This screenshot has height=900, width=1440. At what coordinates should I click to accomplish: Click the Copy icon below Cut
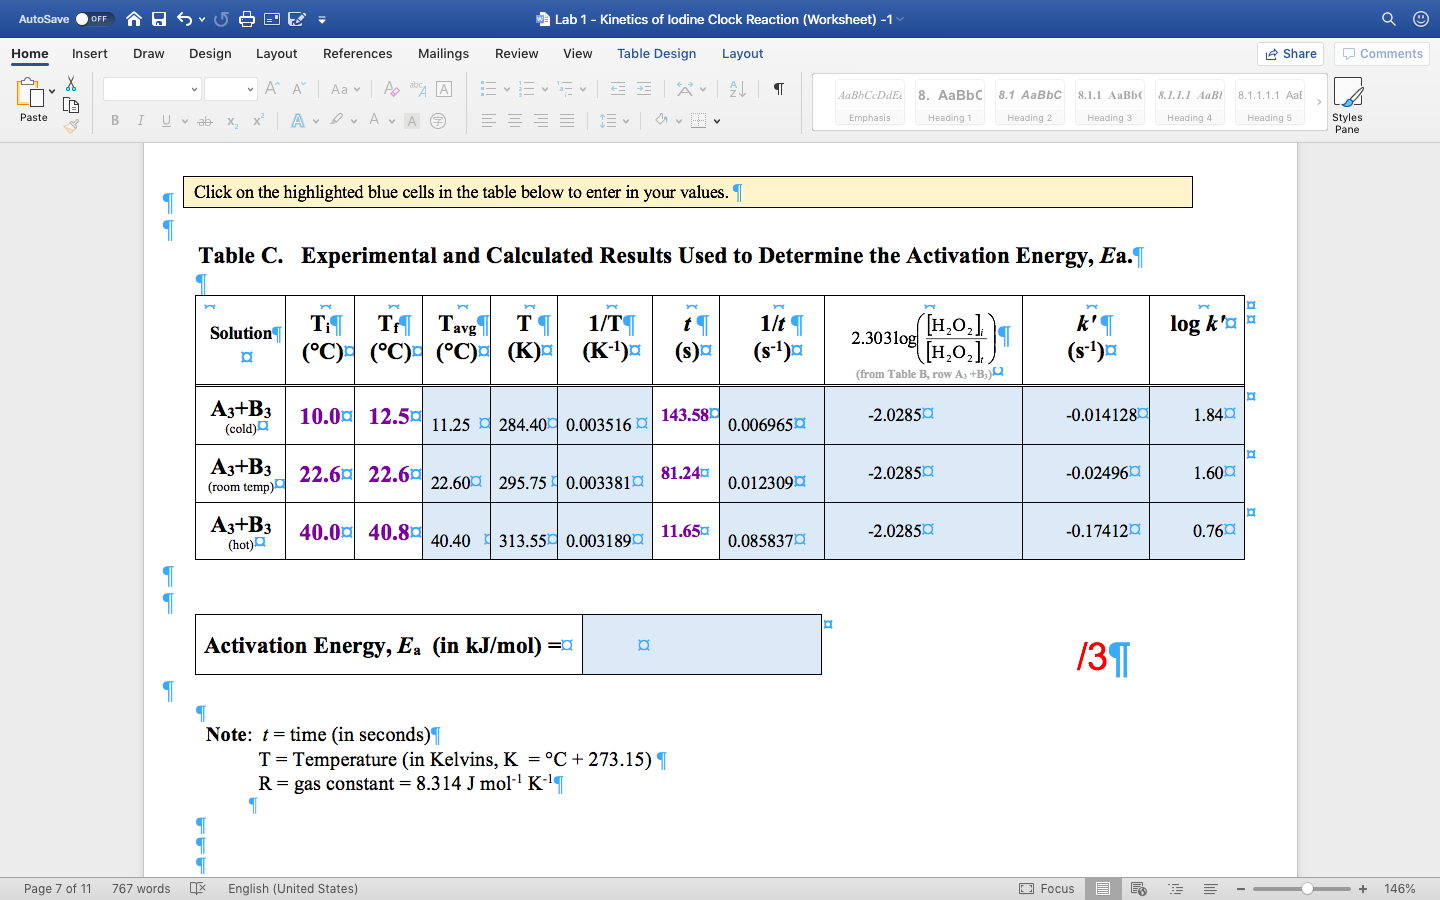pyautogui.click(x=71, y=104)
